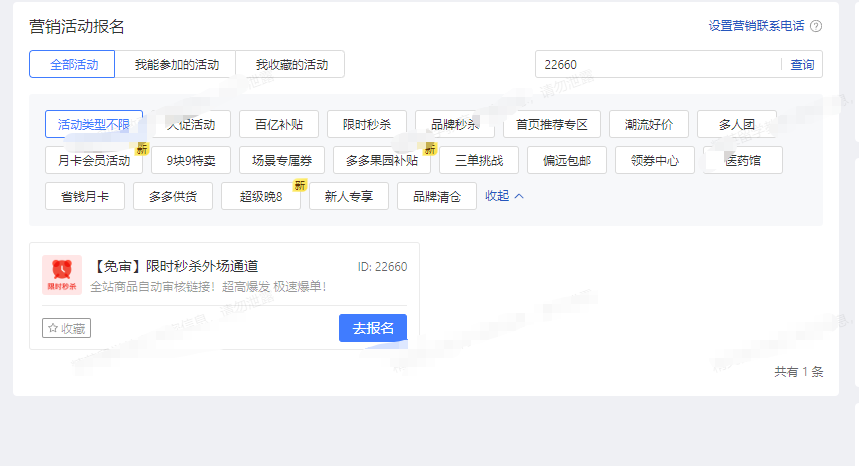
Task: Select 大促活动 filter tag
Action: point(191,124)
